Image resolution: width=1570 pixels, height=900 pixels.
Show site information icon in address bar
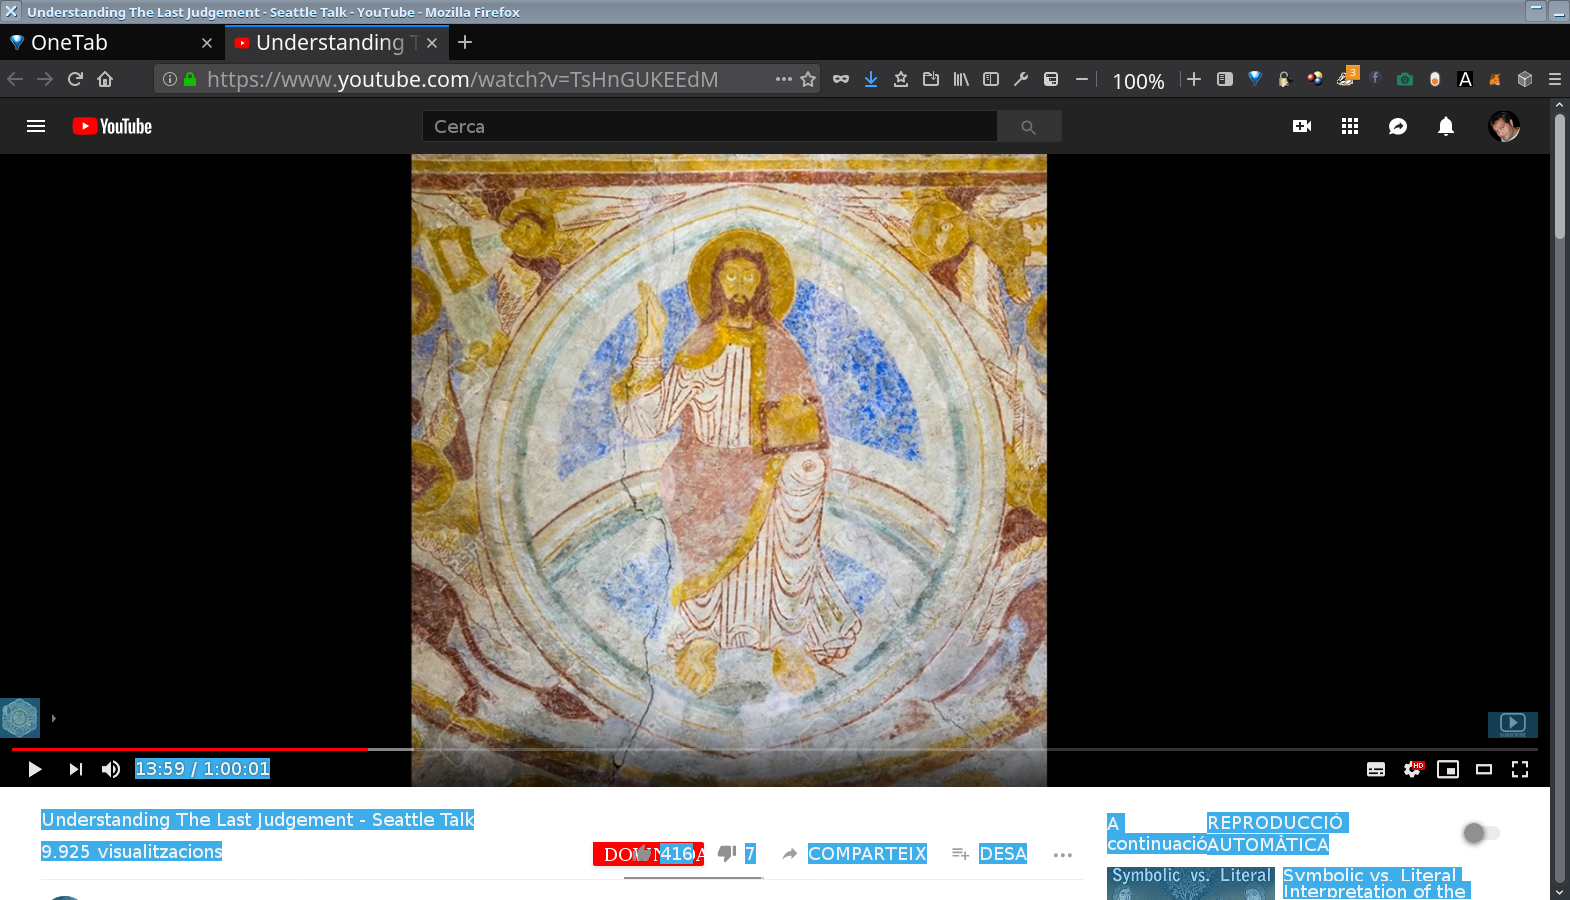170,79
